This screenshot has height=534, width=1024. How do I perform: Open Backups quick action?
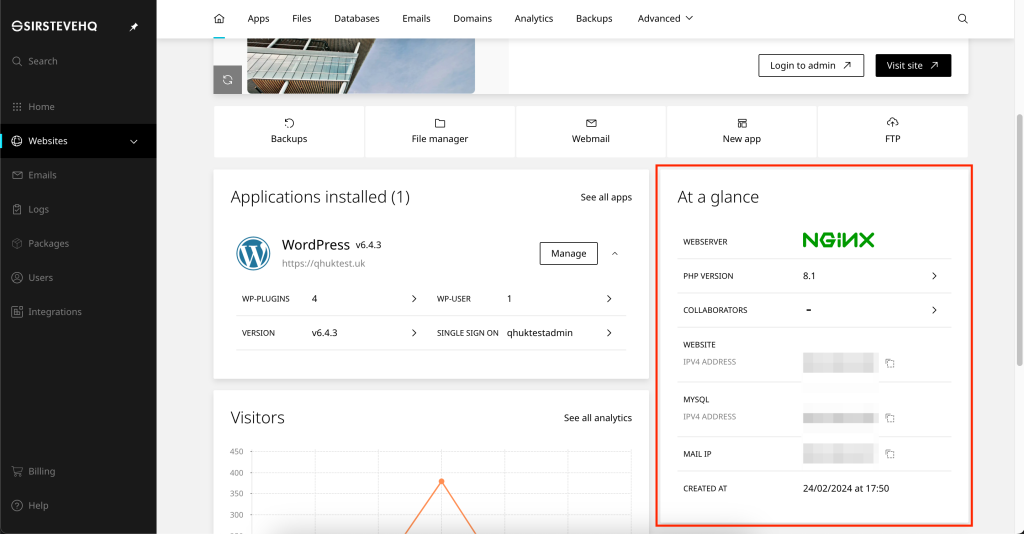[289, 131]
